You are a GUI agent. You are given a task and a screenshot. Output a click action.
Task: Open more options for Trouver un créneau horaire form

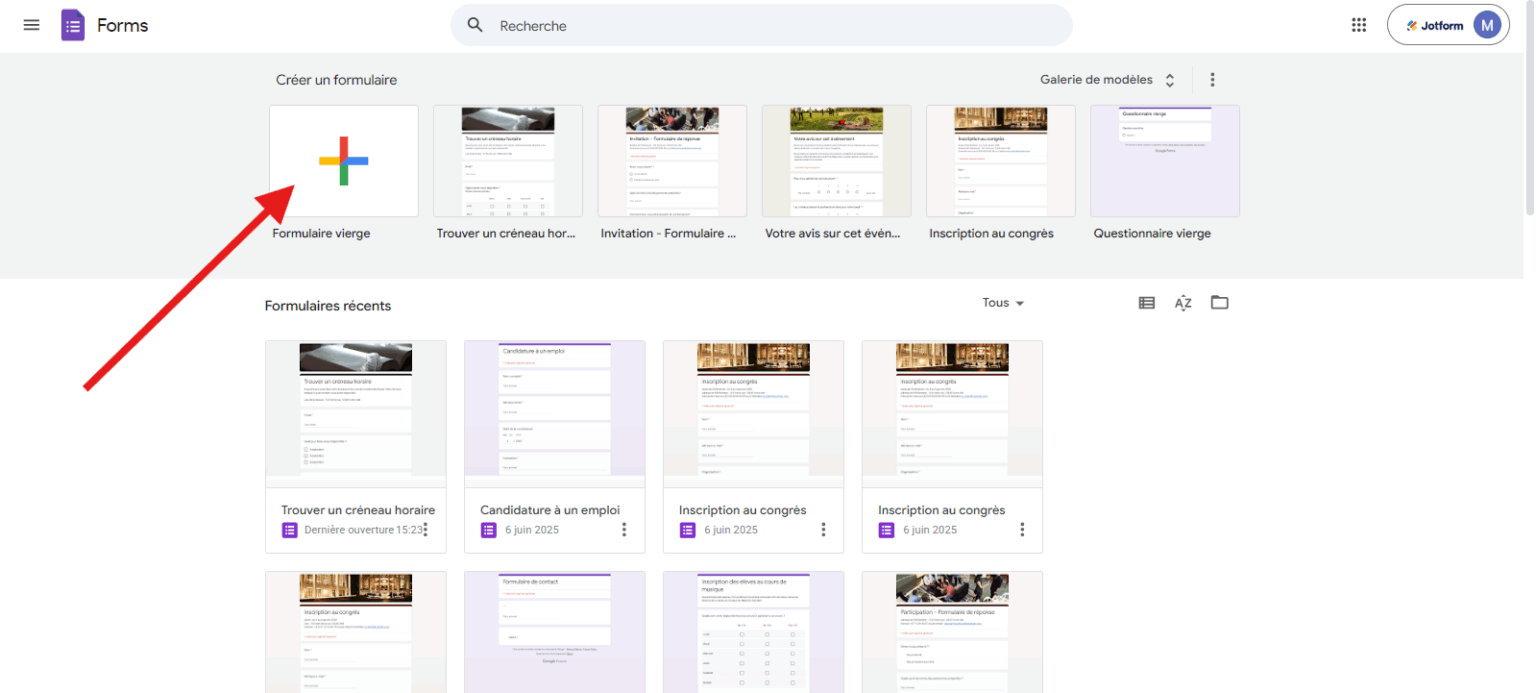425,529
